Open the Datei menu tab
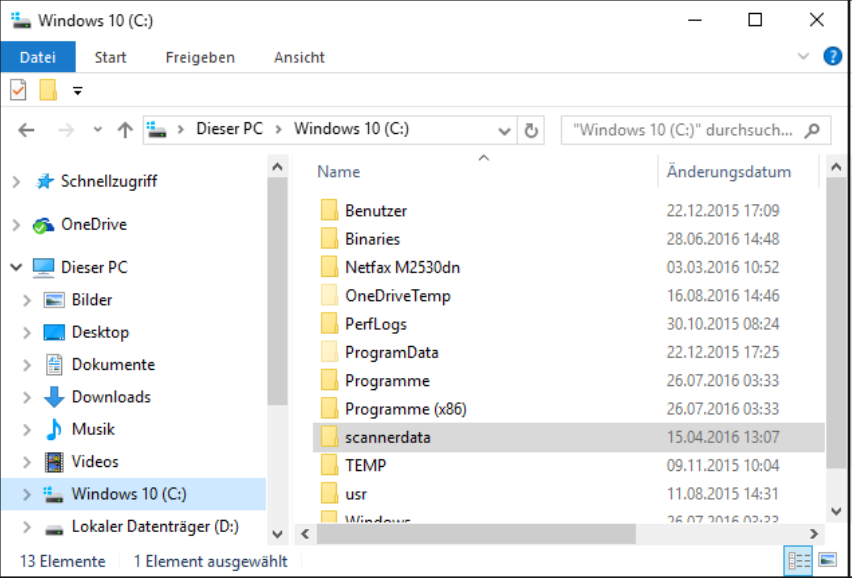The width and height of the screenshot is (852, 578). click(x=37, y=57)
